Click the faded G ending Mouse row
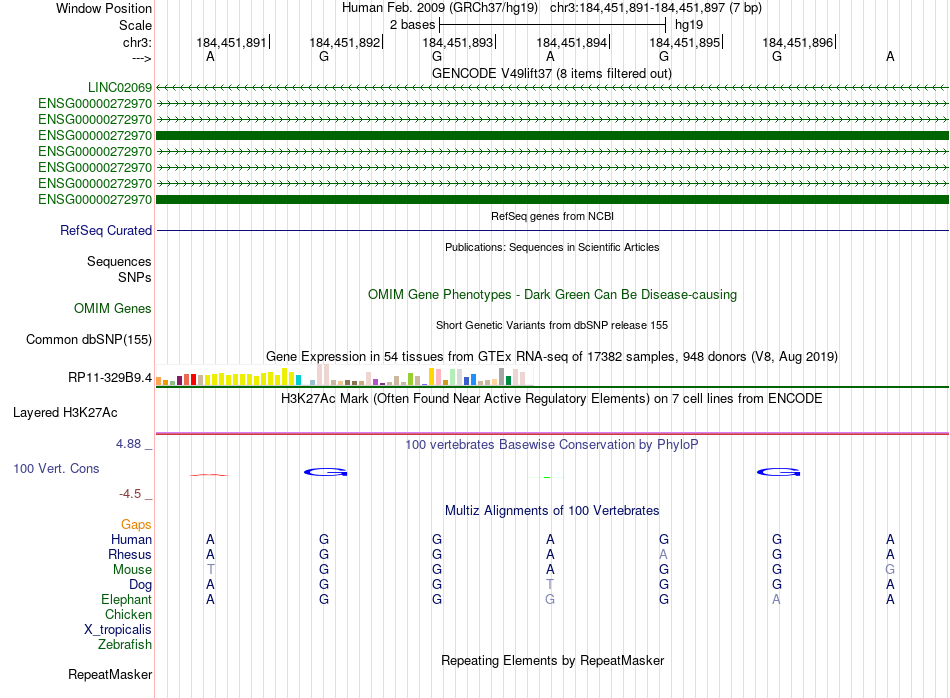 click(x=890, y=570)
